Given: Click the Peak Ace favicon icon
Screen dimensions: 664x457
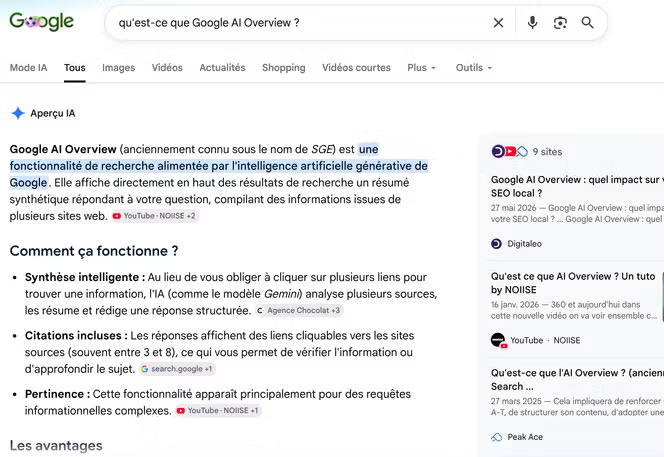Looking at the screenshot, I should [496, 437].
